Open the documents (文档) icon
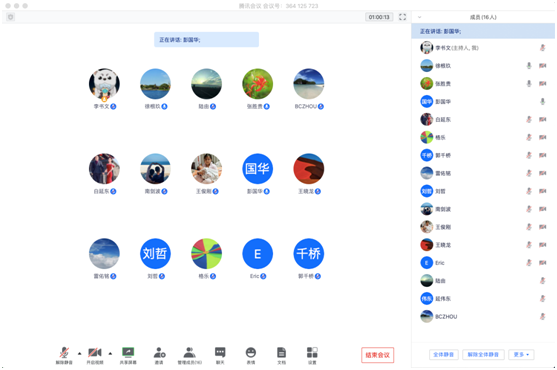The height and width of the screenshot is (370, 557). (x=281, y=355)
